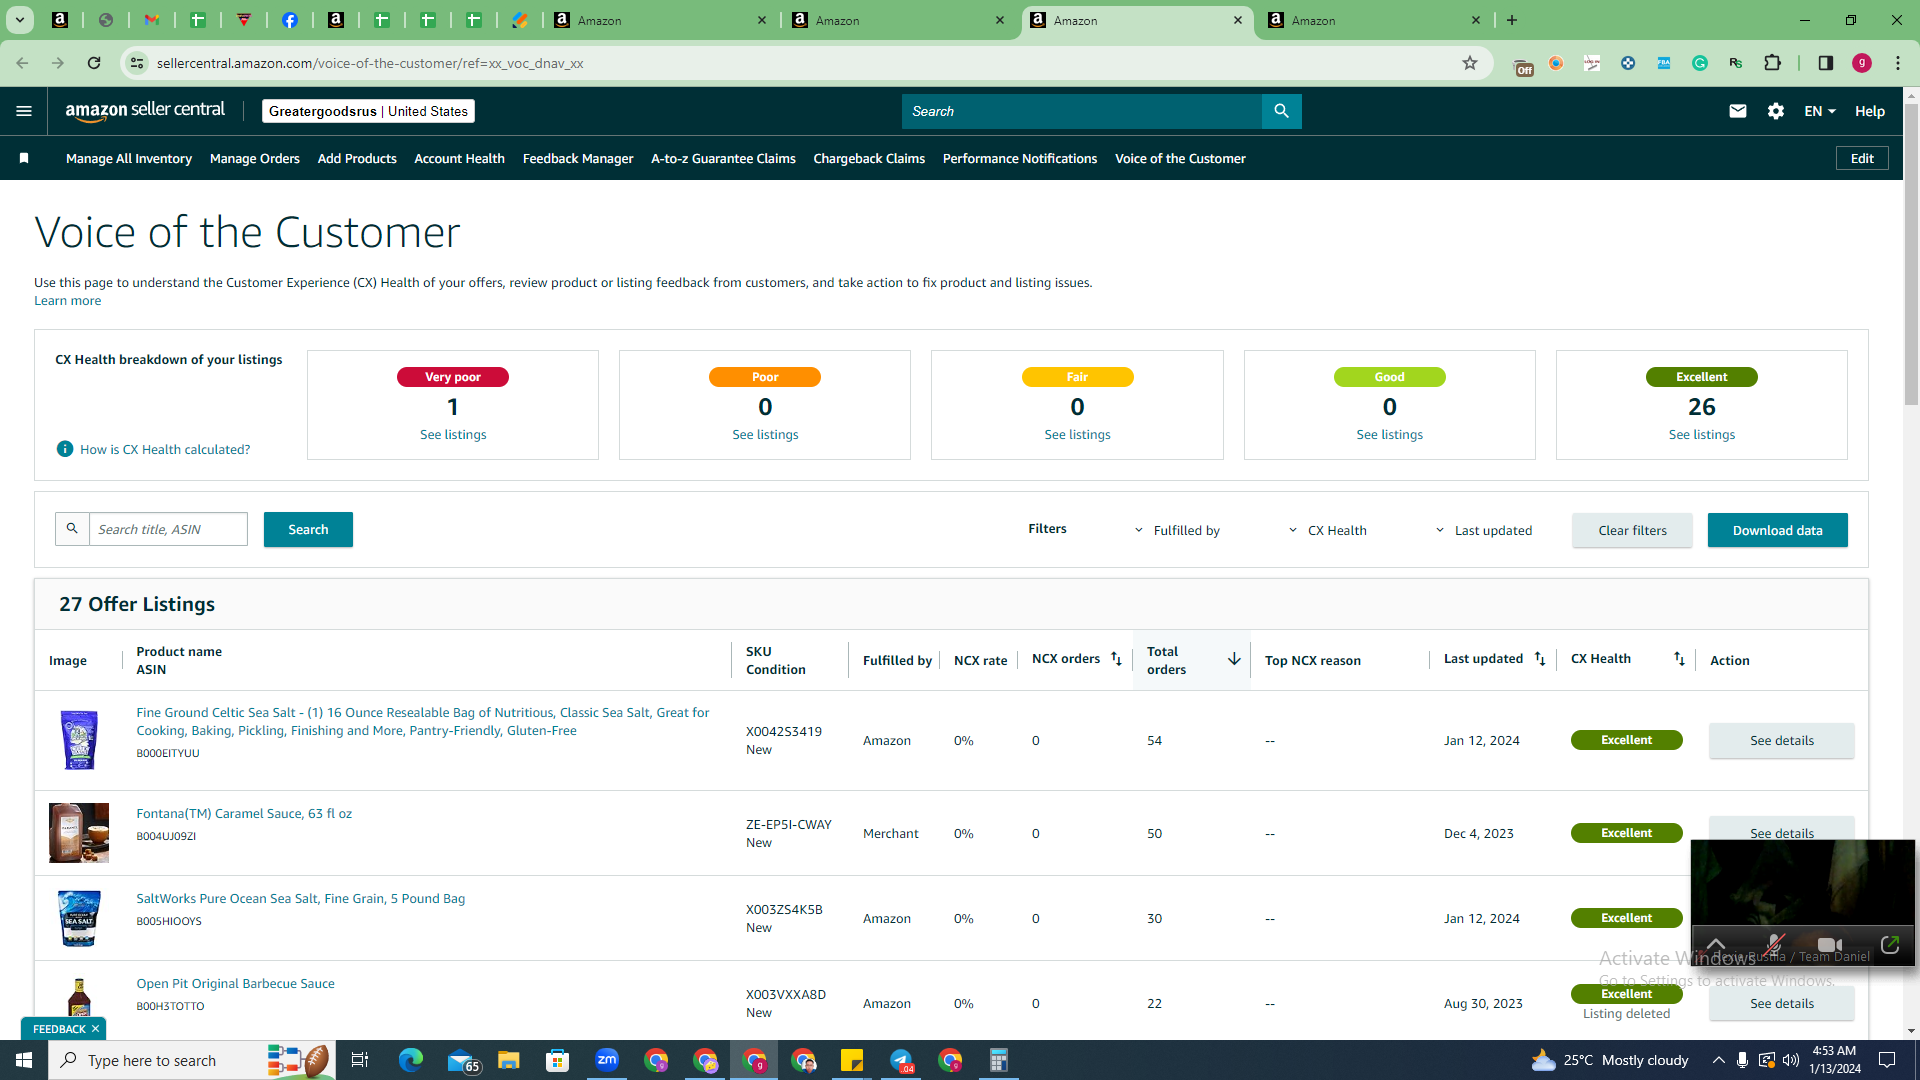This screenshot has width=1920, height=1080.
Task: Open the Seller Central hamburger menu
Action: [24, 111]
